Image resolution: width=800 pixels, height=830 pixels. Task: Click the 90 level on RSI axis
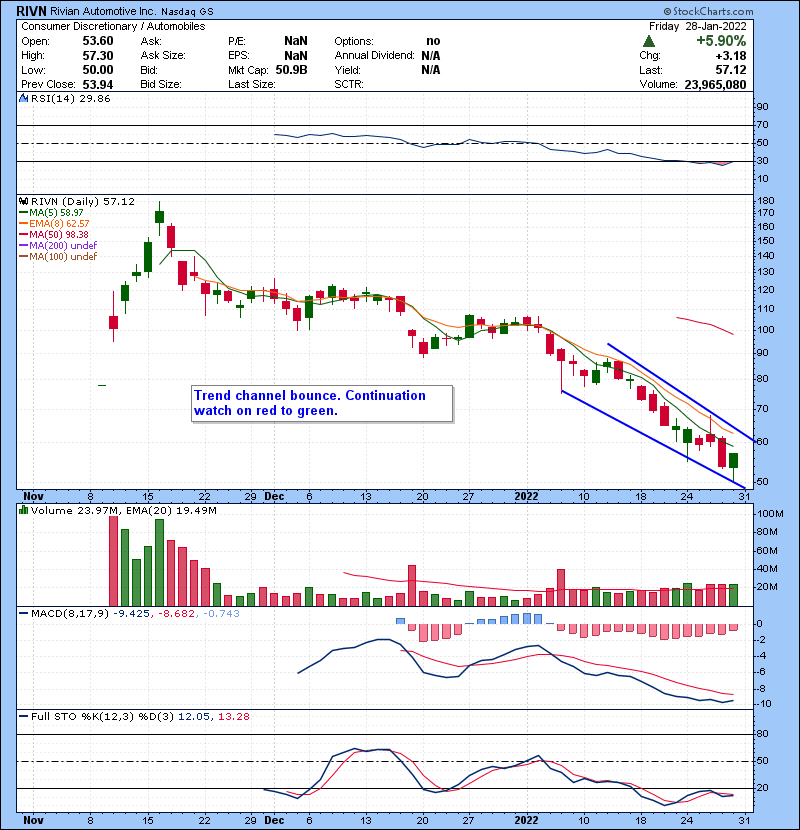pos(762,106)
